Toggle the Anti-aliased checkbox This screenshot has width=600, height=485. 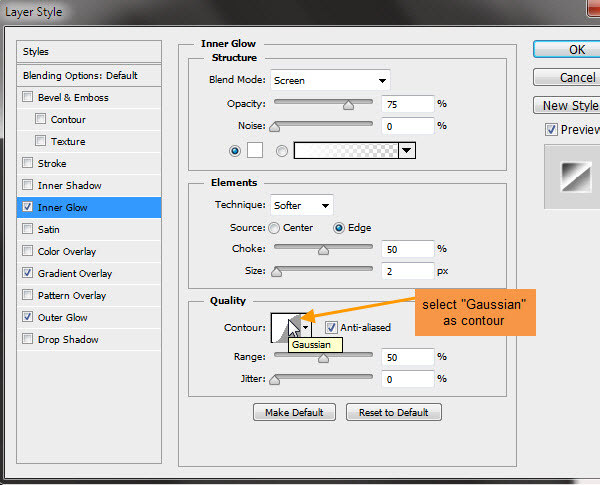(x=331, y=327)
